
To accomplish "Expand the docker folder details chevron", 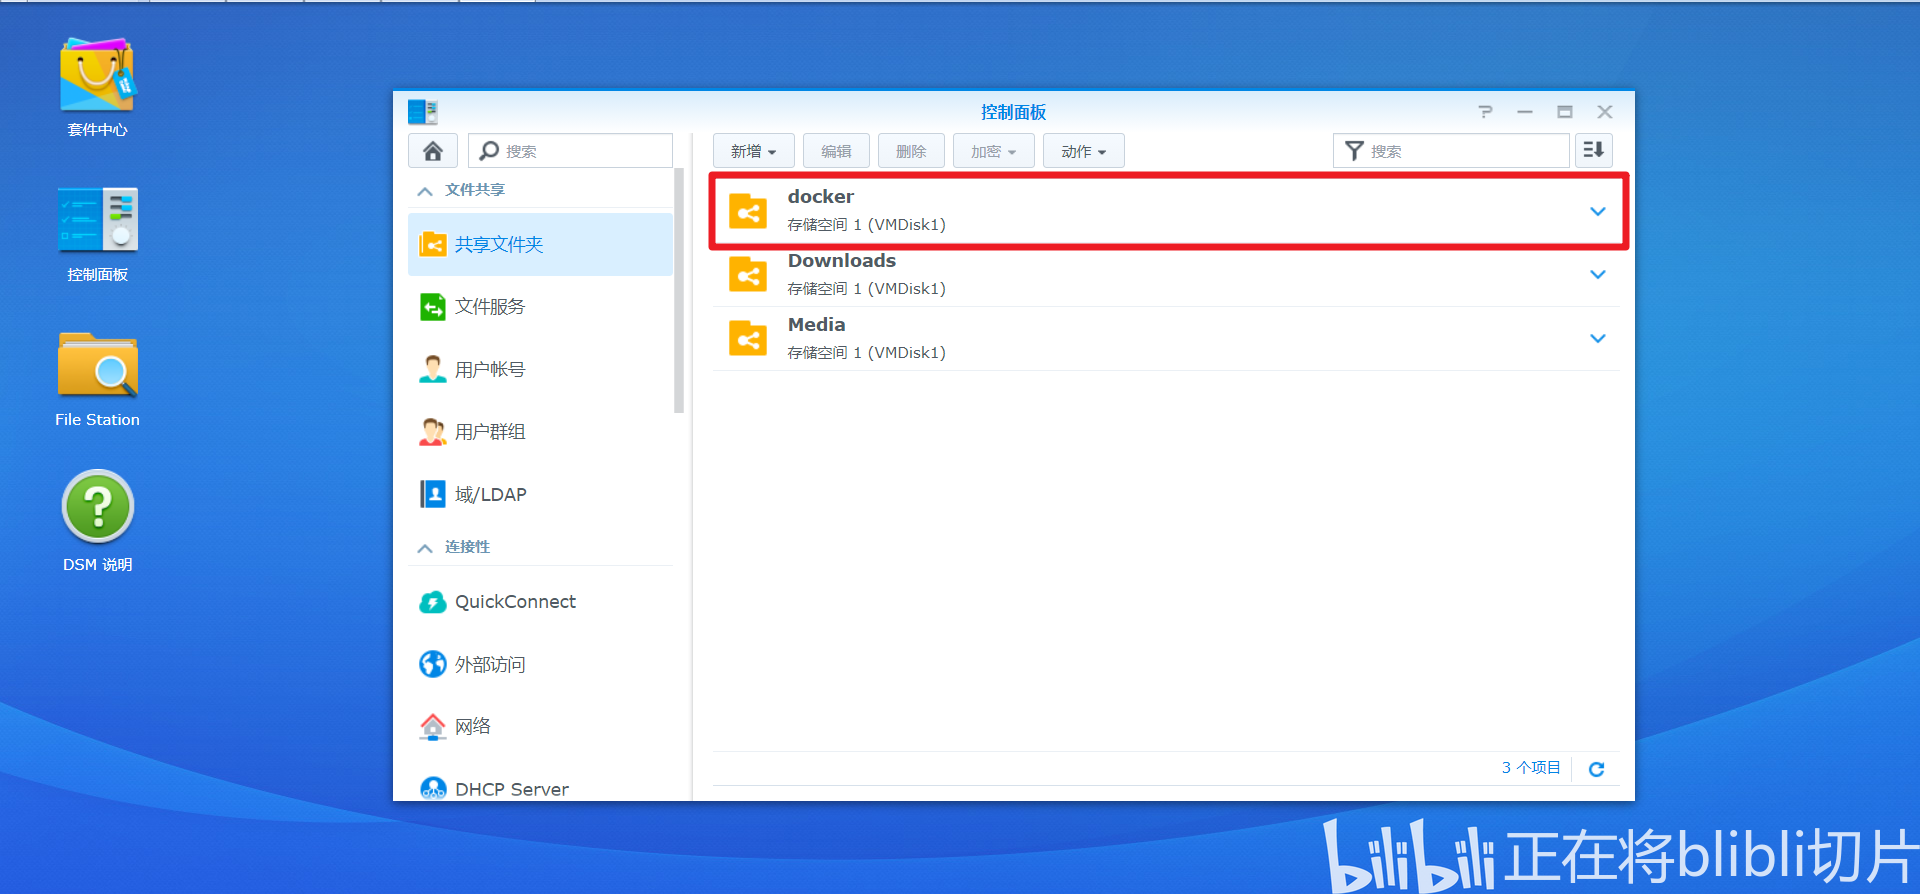I will pyautogui.click(x=1598, y=211).
